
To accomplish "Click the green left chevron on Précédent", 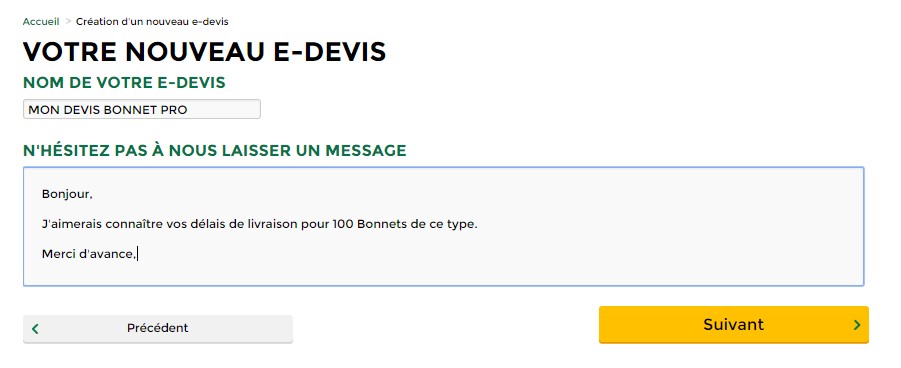I will point(35,328).
